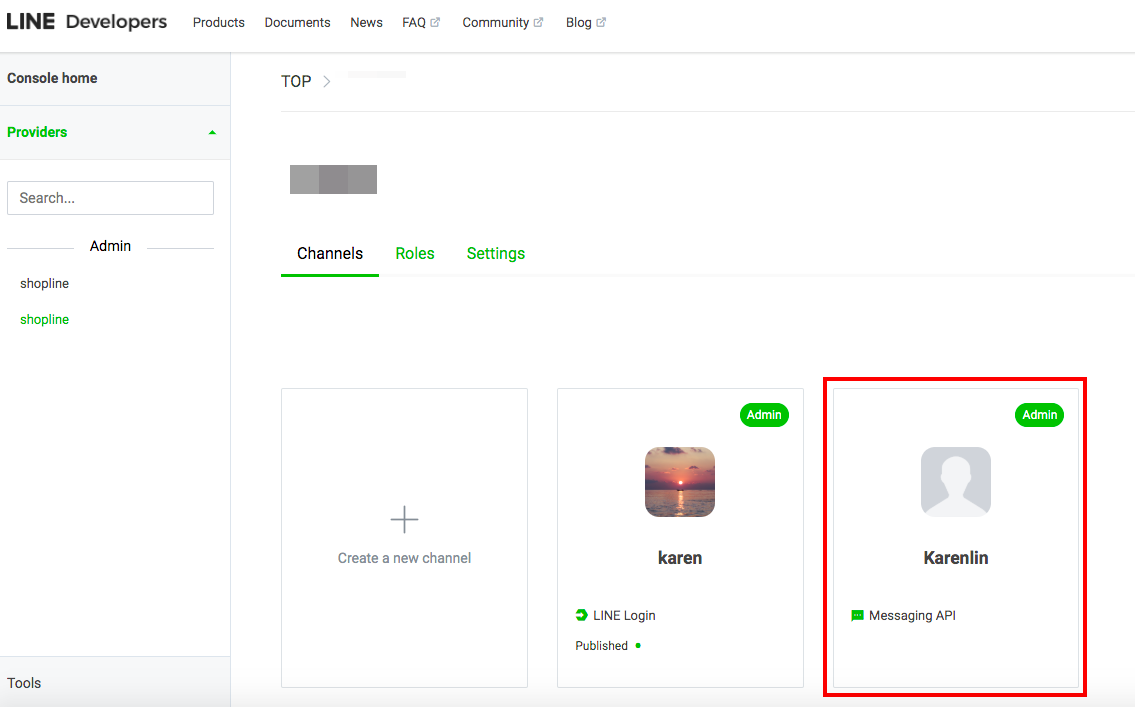
Task: Switch to the Settings tab
Action: tap(496, 254)
